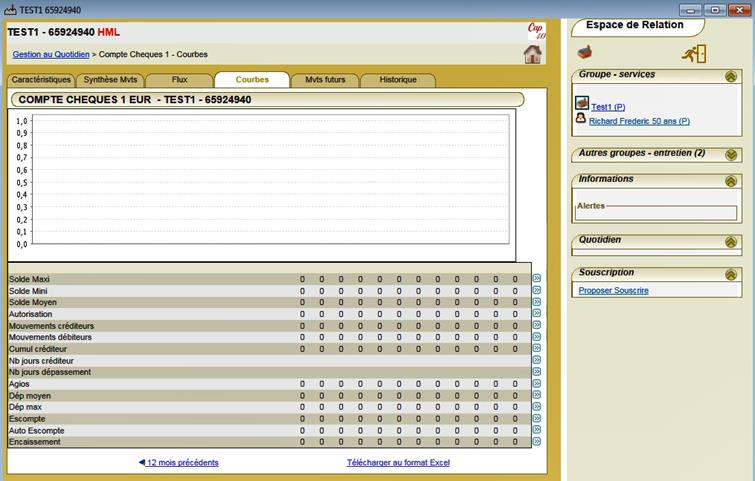Switch to the Caractéristiques tab
The image size is (755, 481).
click(40, 80)
